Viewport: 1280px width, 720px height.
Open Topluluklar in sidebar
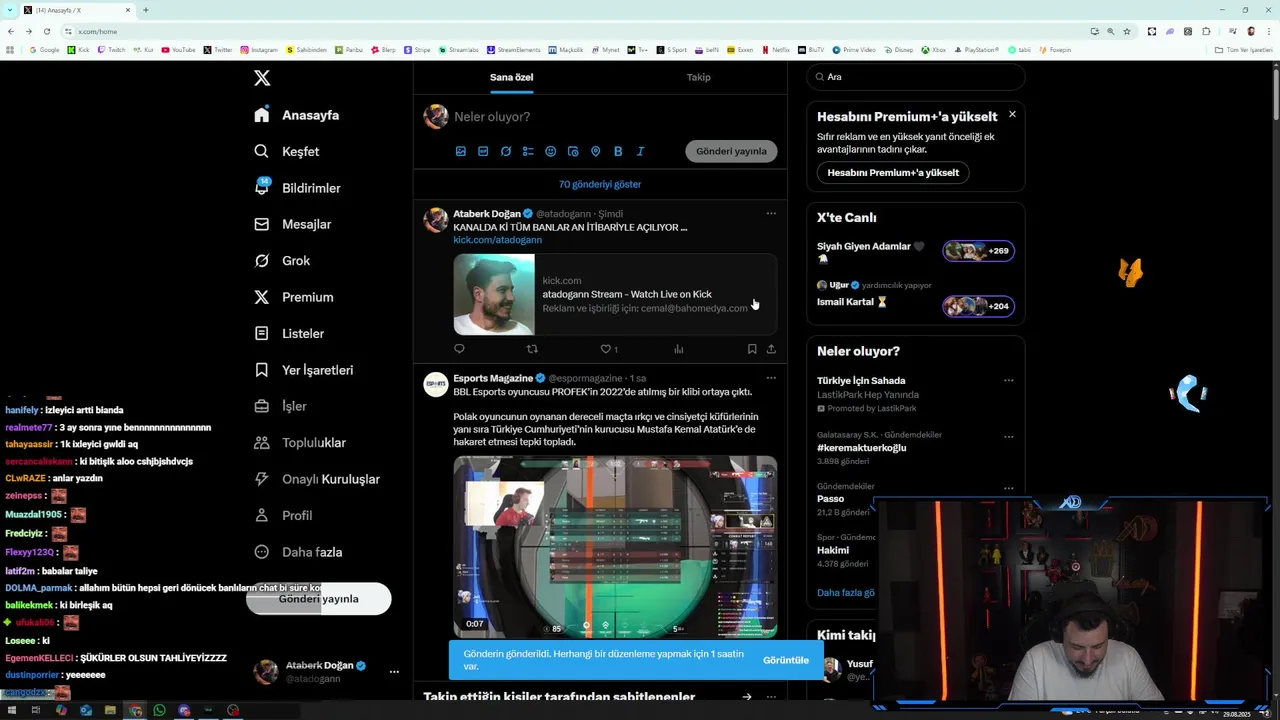(300, 442)
